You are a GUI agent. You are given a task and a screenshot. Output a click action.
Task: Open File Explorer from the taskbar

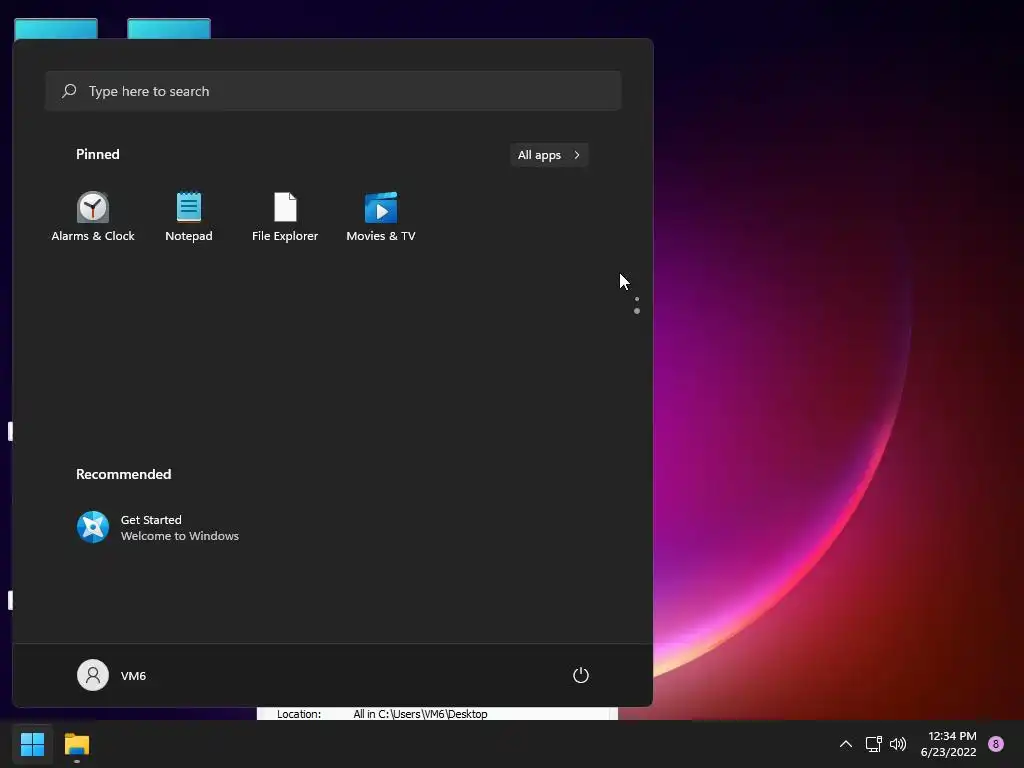tap(76, 744)
